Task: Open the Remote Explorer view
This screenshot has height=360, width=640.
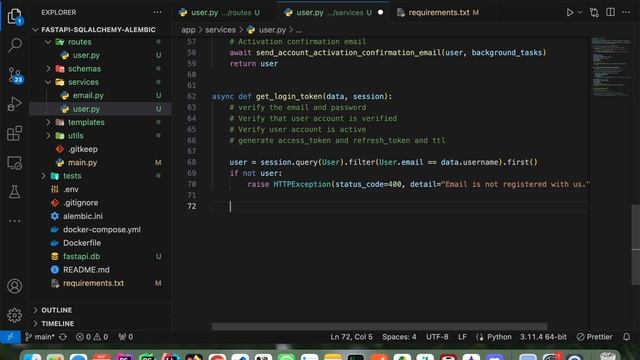Action: (x=15, y=163)
